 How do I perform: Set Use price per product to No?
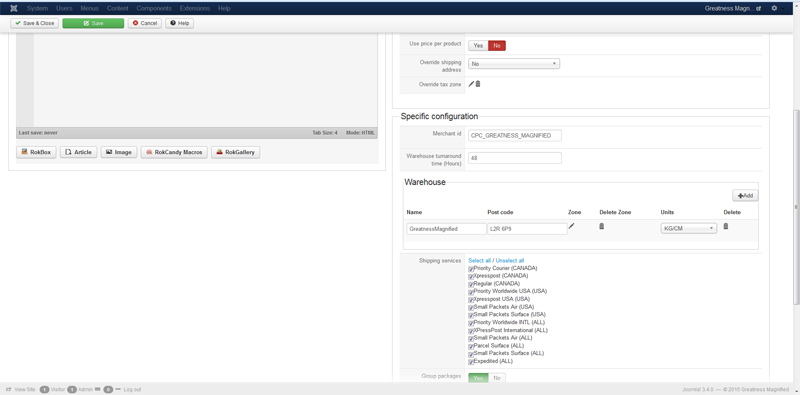coord(497,46)
